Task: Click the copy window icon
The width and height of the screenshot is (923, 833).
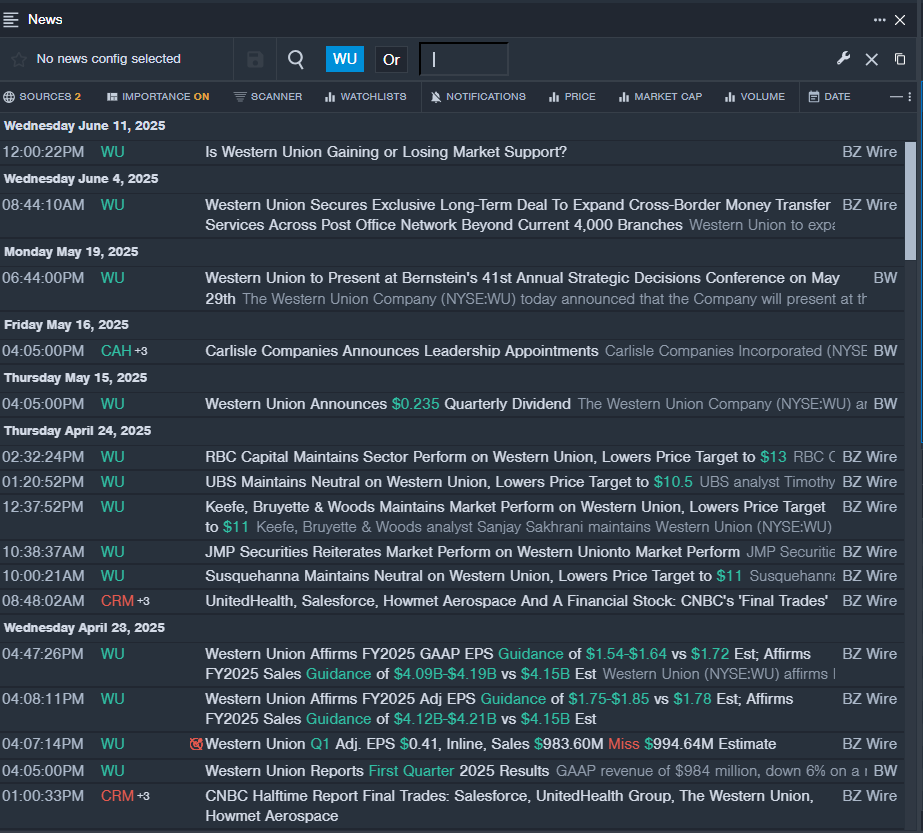Action: (900, 59)
